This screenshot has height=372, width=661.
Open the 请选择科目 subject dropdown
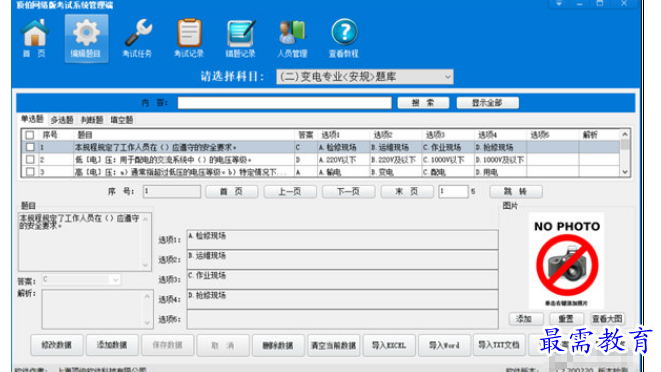click(x=365, y=77)
